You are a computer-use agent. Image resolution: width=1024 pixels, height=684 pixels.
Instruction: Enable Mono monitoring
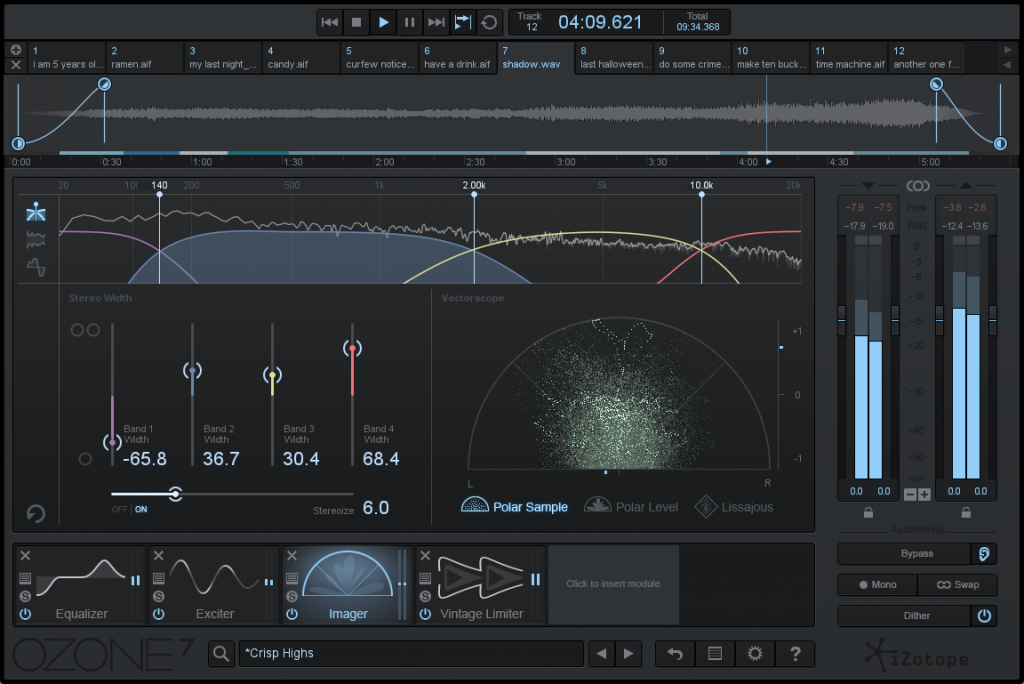click(x=876, y=585)
